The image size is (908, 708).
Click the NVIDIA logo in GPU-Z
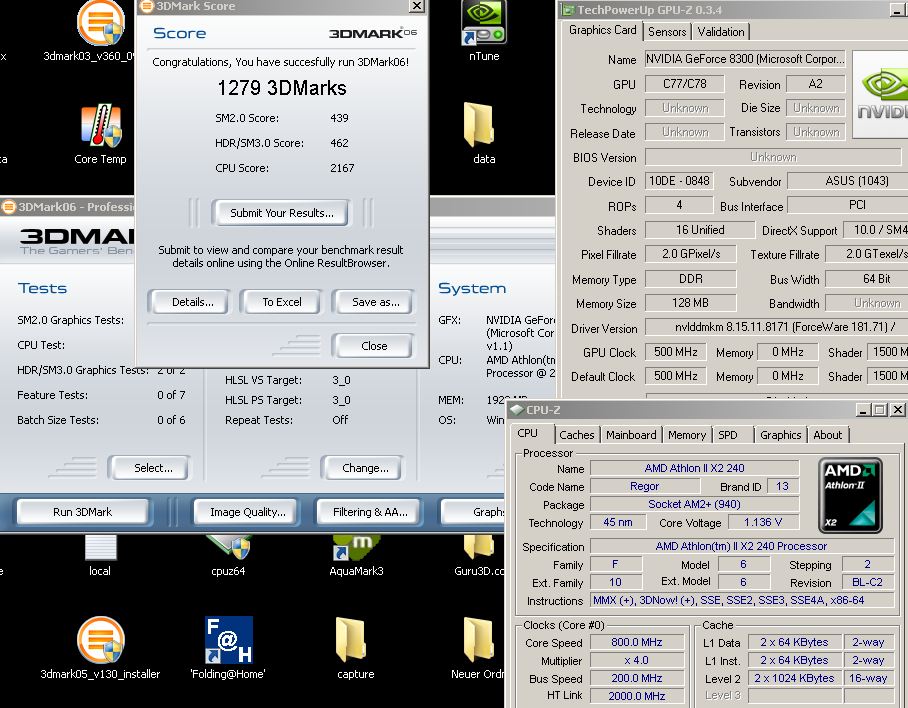[x=880, y=94]
